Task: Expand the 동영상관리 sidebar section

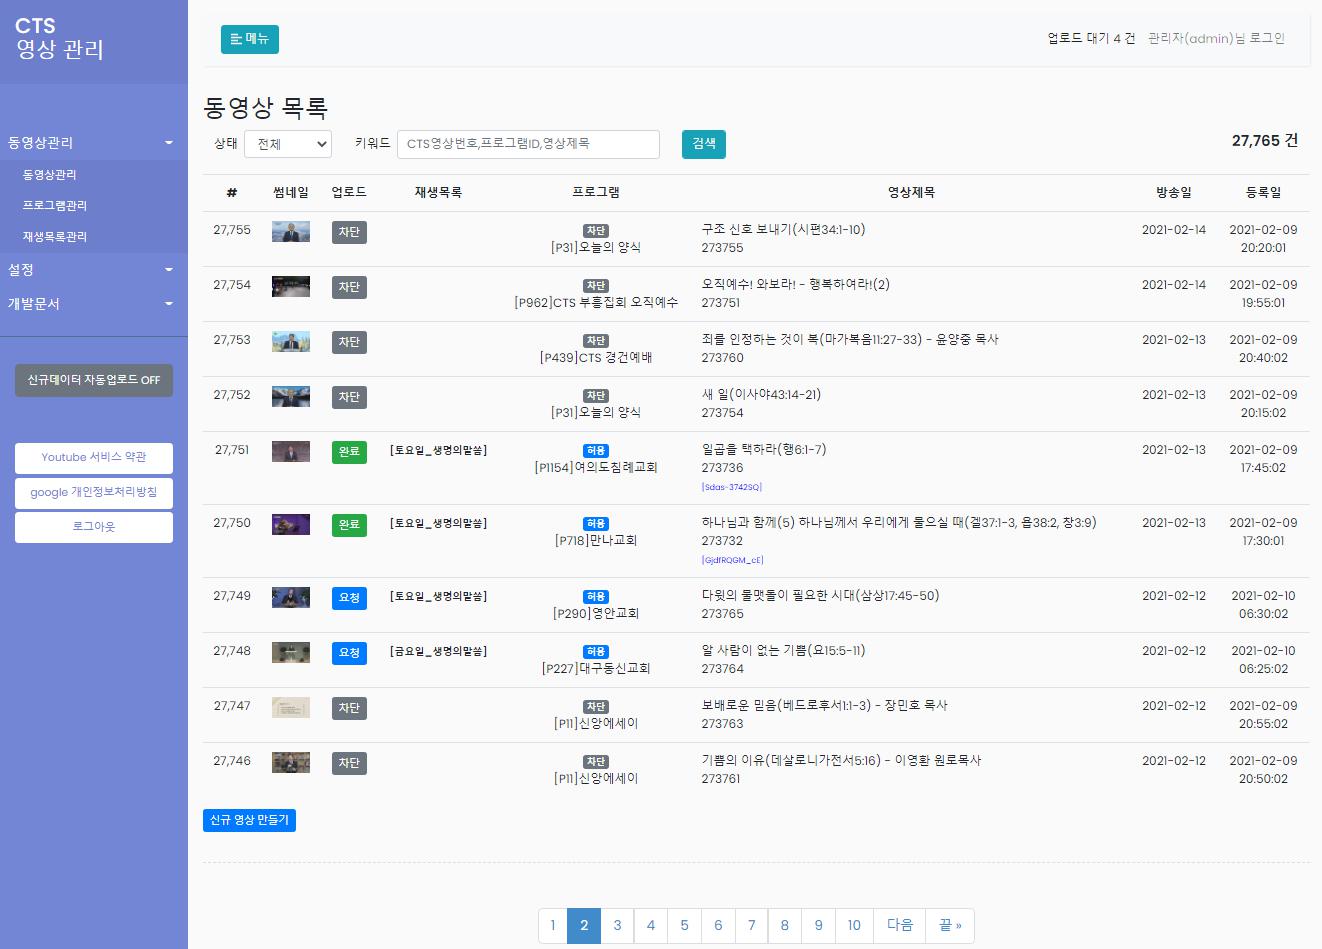Action: (x=93, y=143)
